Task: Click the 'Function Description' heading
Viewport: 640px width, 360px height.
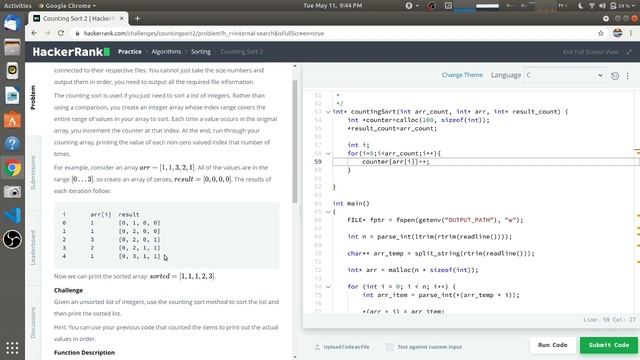Action: click(x=84, y=353)
